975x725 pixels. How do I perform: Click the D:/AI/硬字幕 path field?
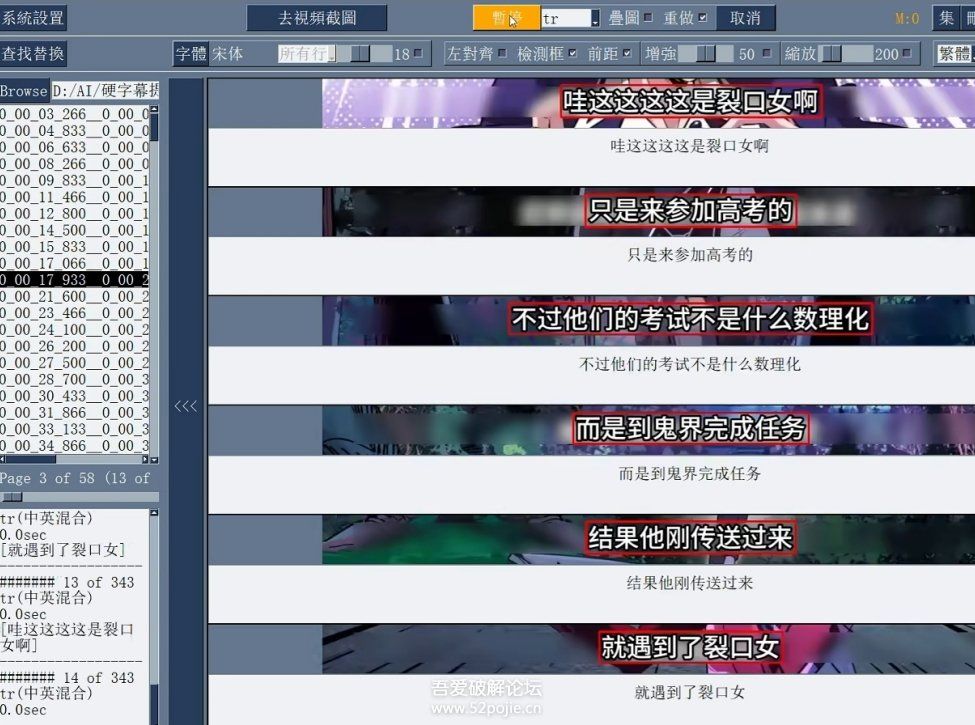click(x=104, y=91)
